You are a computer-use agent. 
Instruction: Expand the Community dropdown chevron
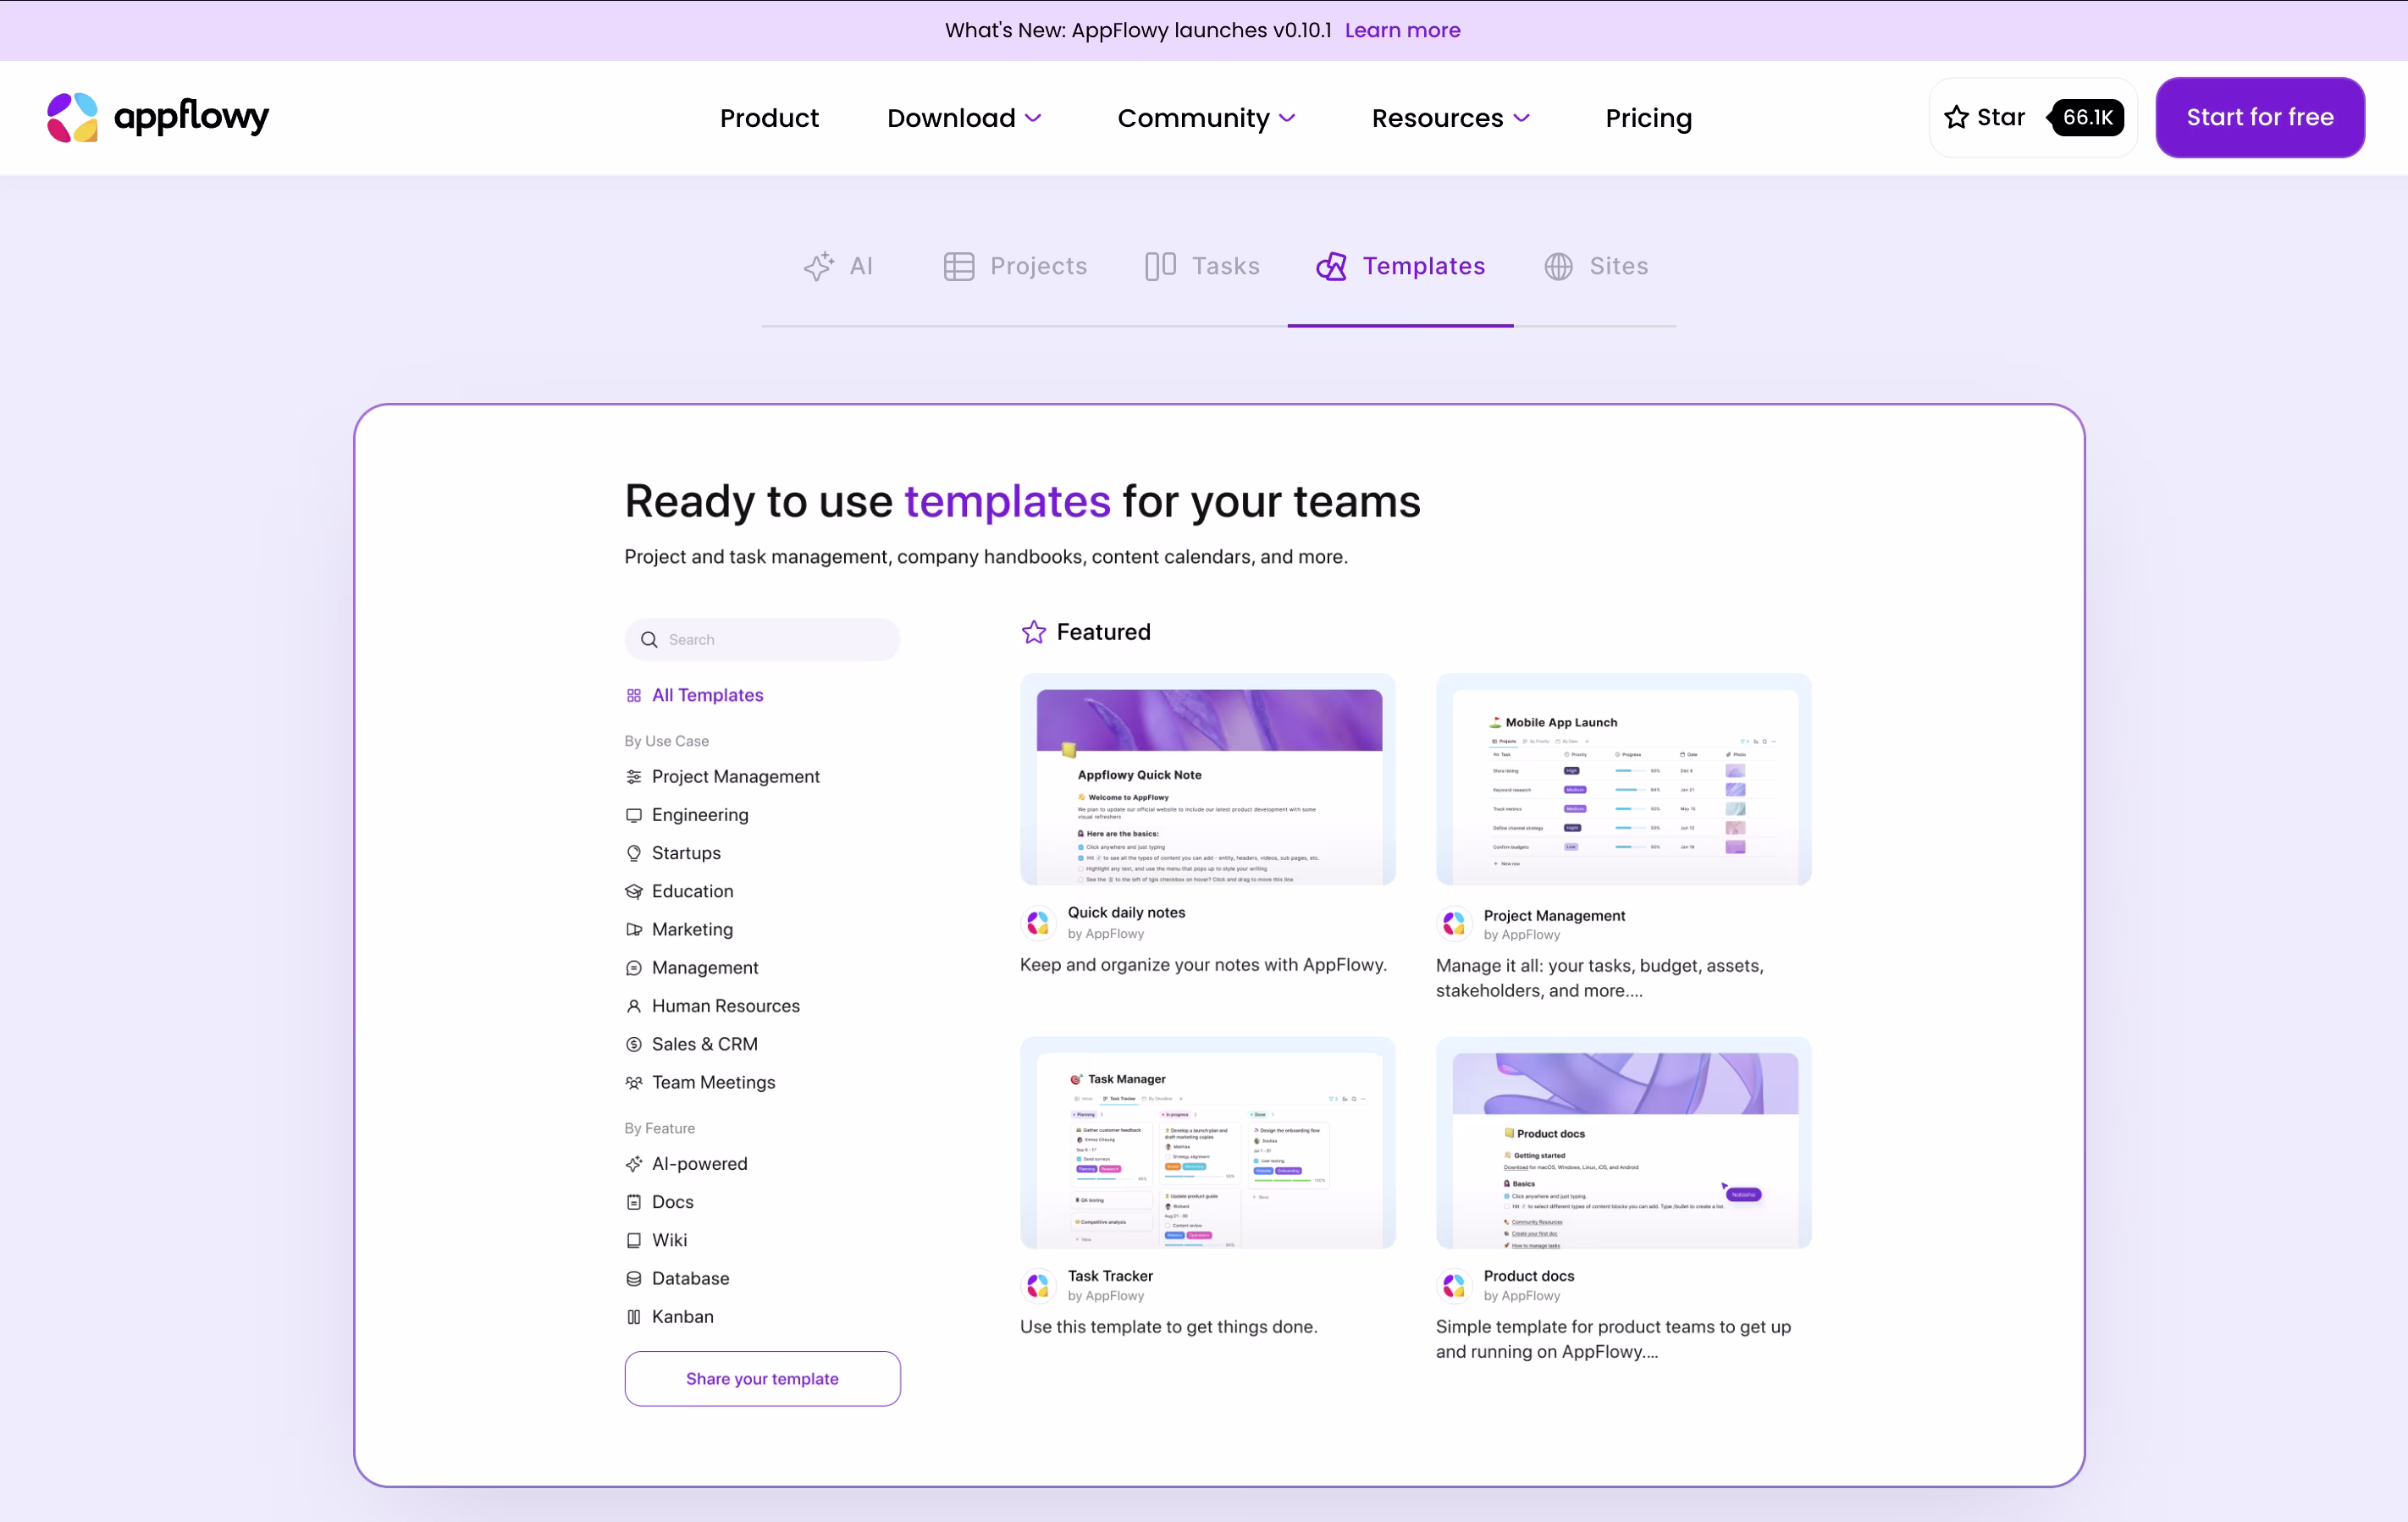[x=1287, y=118]
